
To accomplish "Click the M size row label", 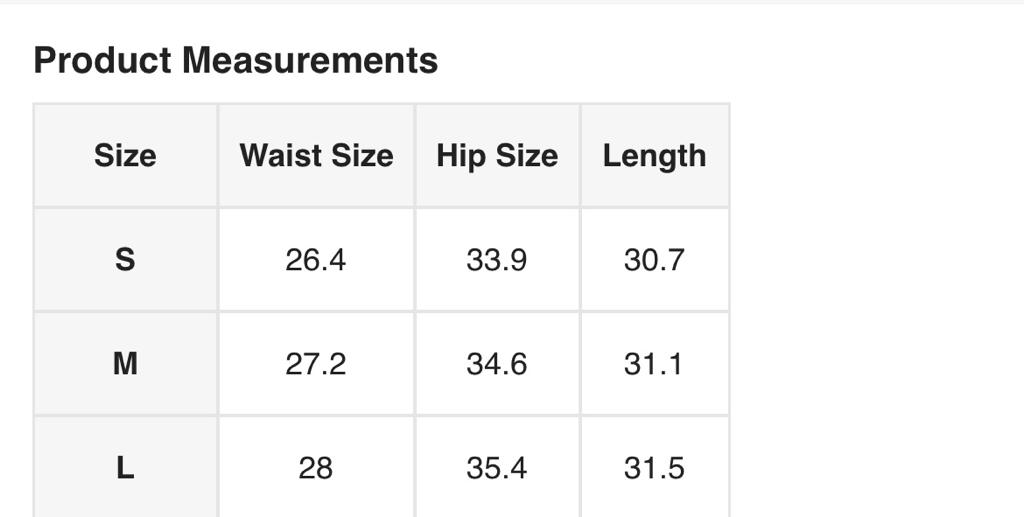I will click(x=125, y=364).
